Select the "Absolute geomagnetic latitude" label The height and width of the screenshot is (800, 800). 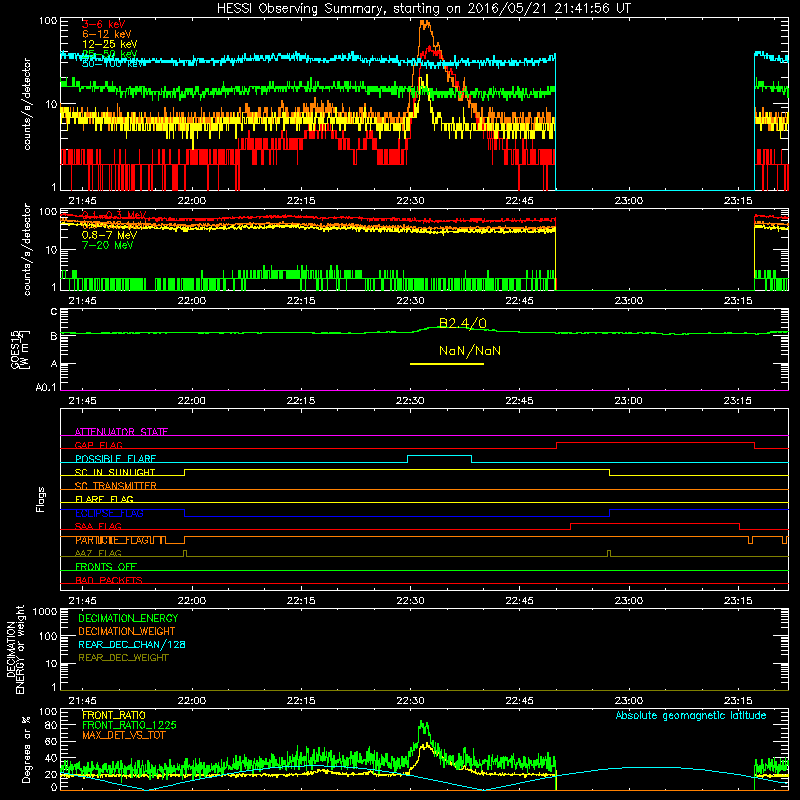[x=691, y=716]
